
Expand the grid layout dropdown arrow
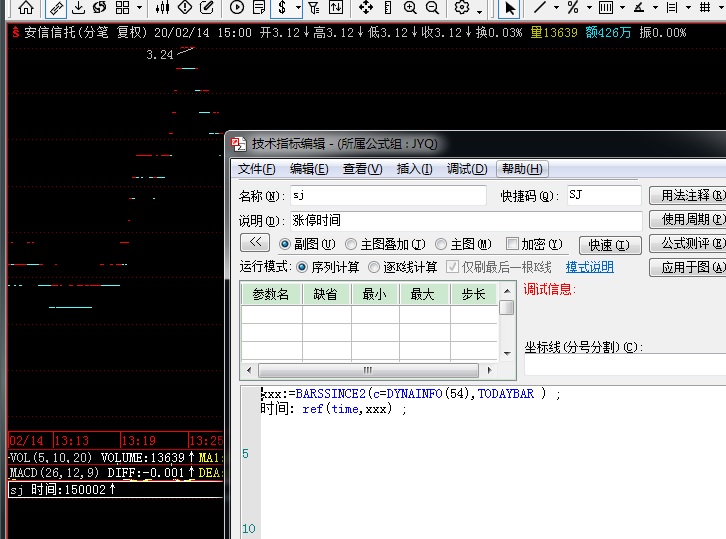coord(139,8)
